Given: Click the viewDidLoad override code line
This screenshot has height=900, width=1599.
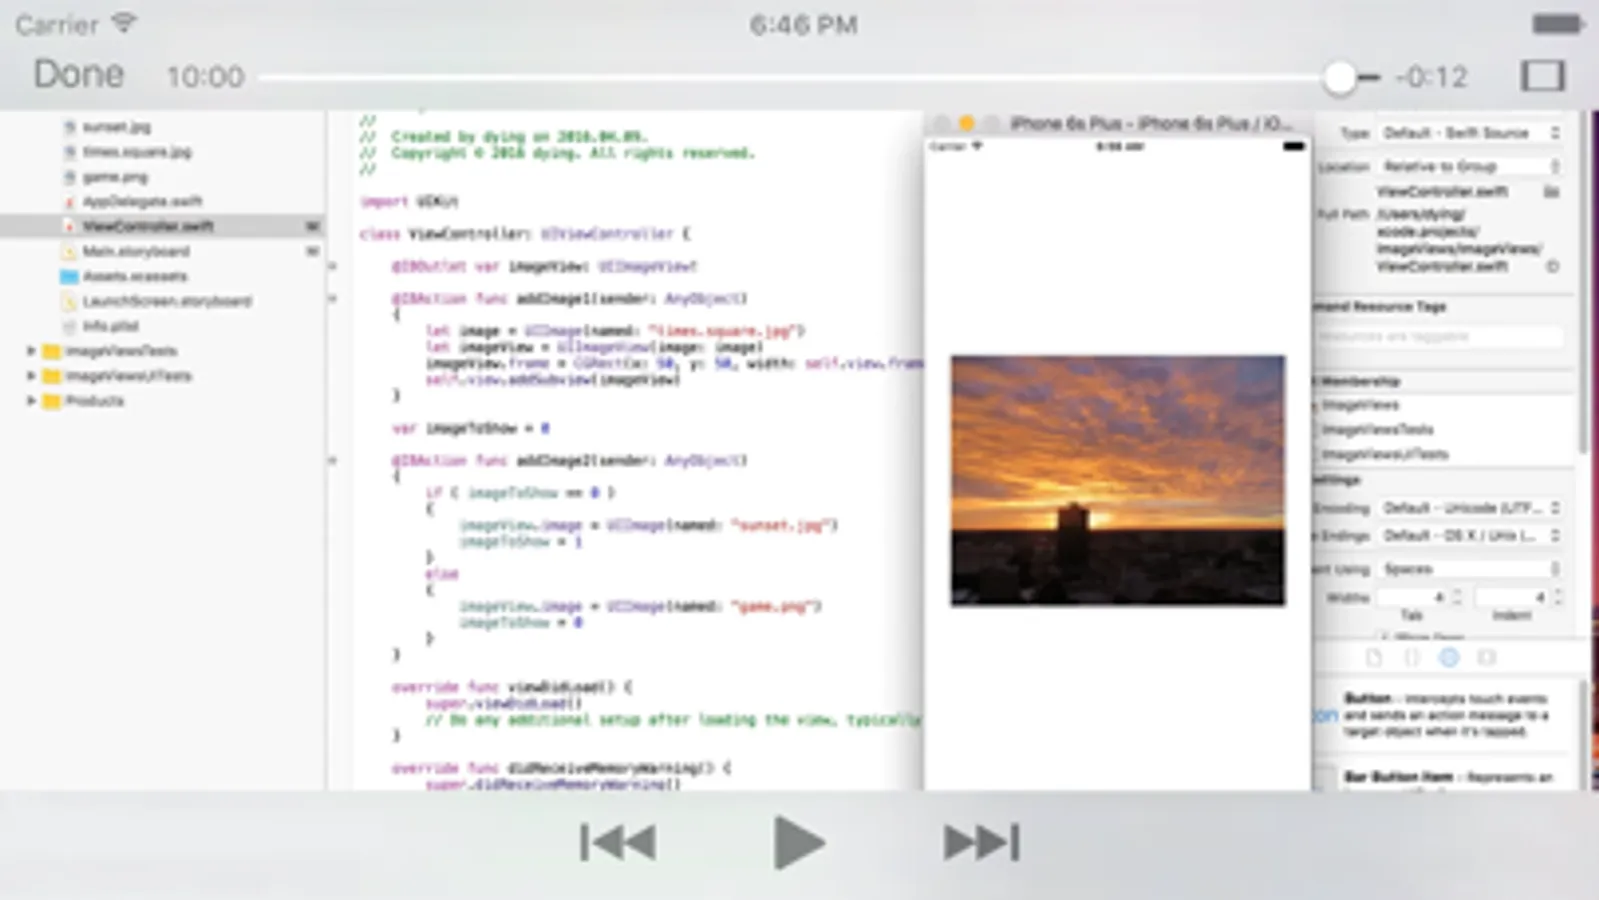Looking at the screenshot, I should (511, 688).
